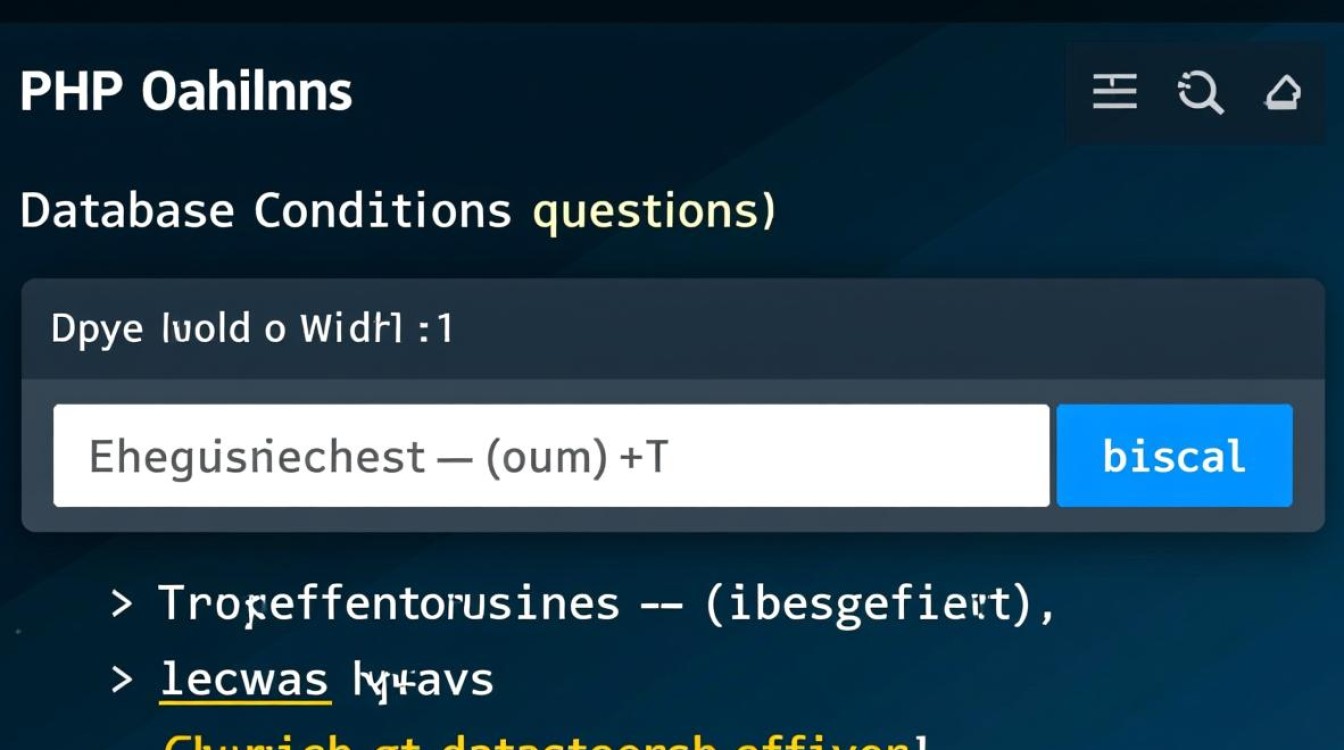Viewport: 1344px width, 750px height.
Task: Expand the Troreffentorusines item chevron
Action: 122,604
